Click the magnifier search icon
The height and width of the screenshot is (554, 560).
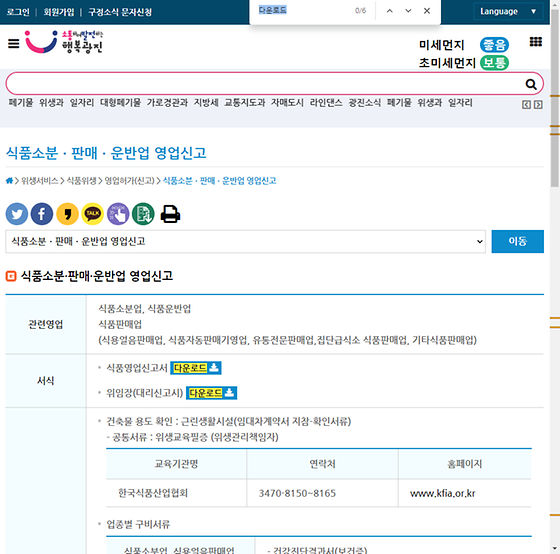click(x=531, y=84)
